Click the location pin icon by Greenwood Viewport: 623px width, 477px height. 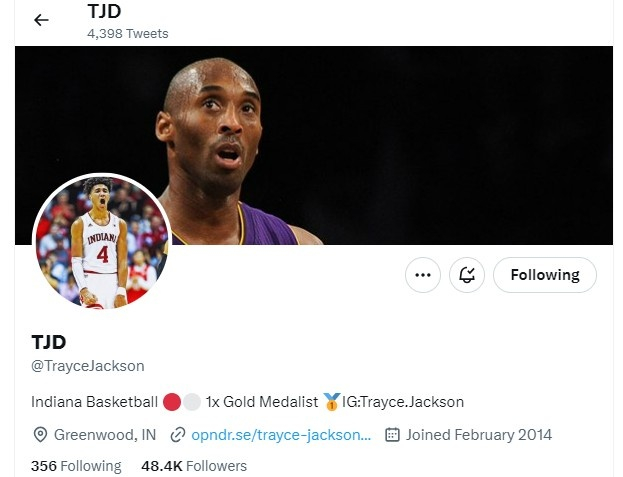click(40, 435)
